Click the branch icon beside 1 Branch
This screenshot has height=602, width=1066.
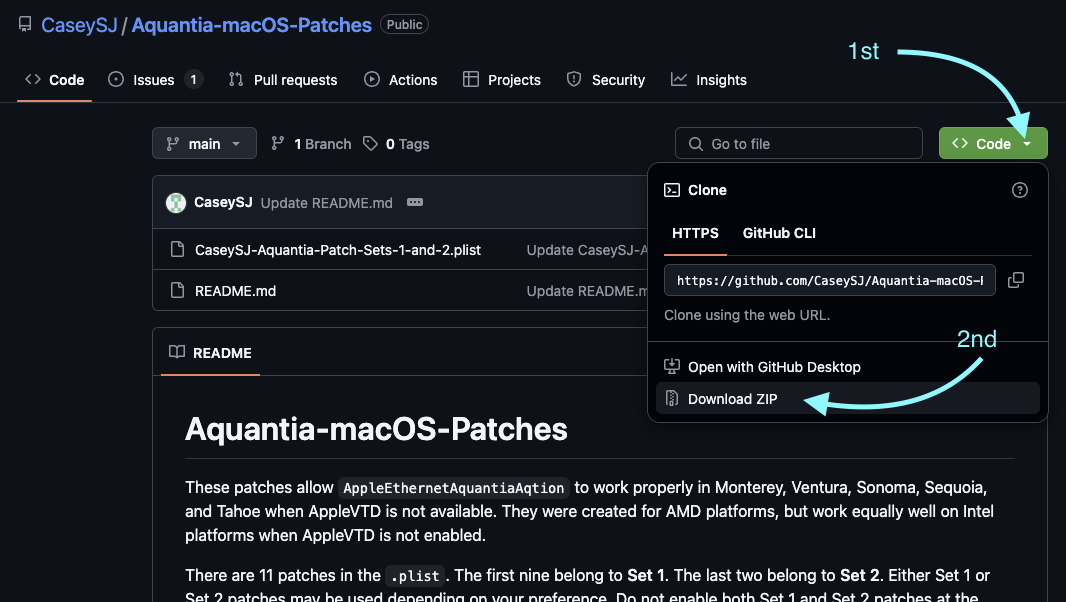pos(277,143)
